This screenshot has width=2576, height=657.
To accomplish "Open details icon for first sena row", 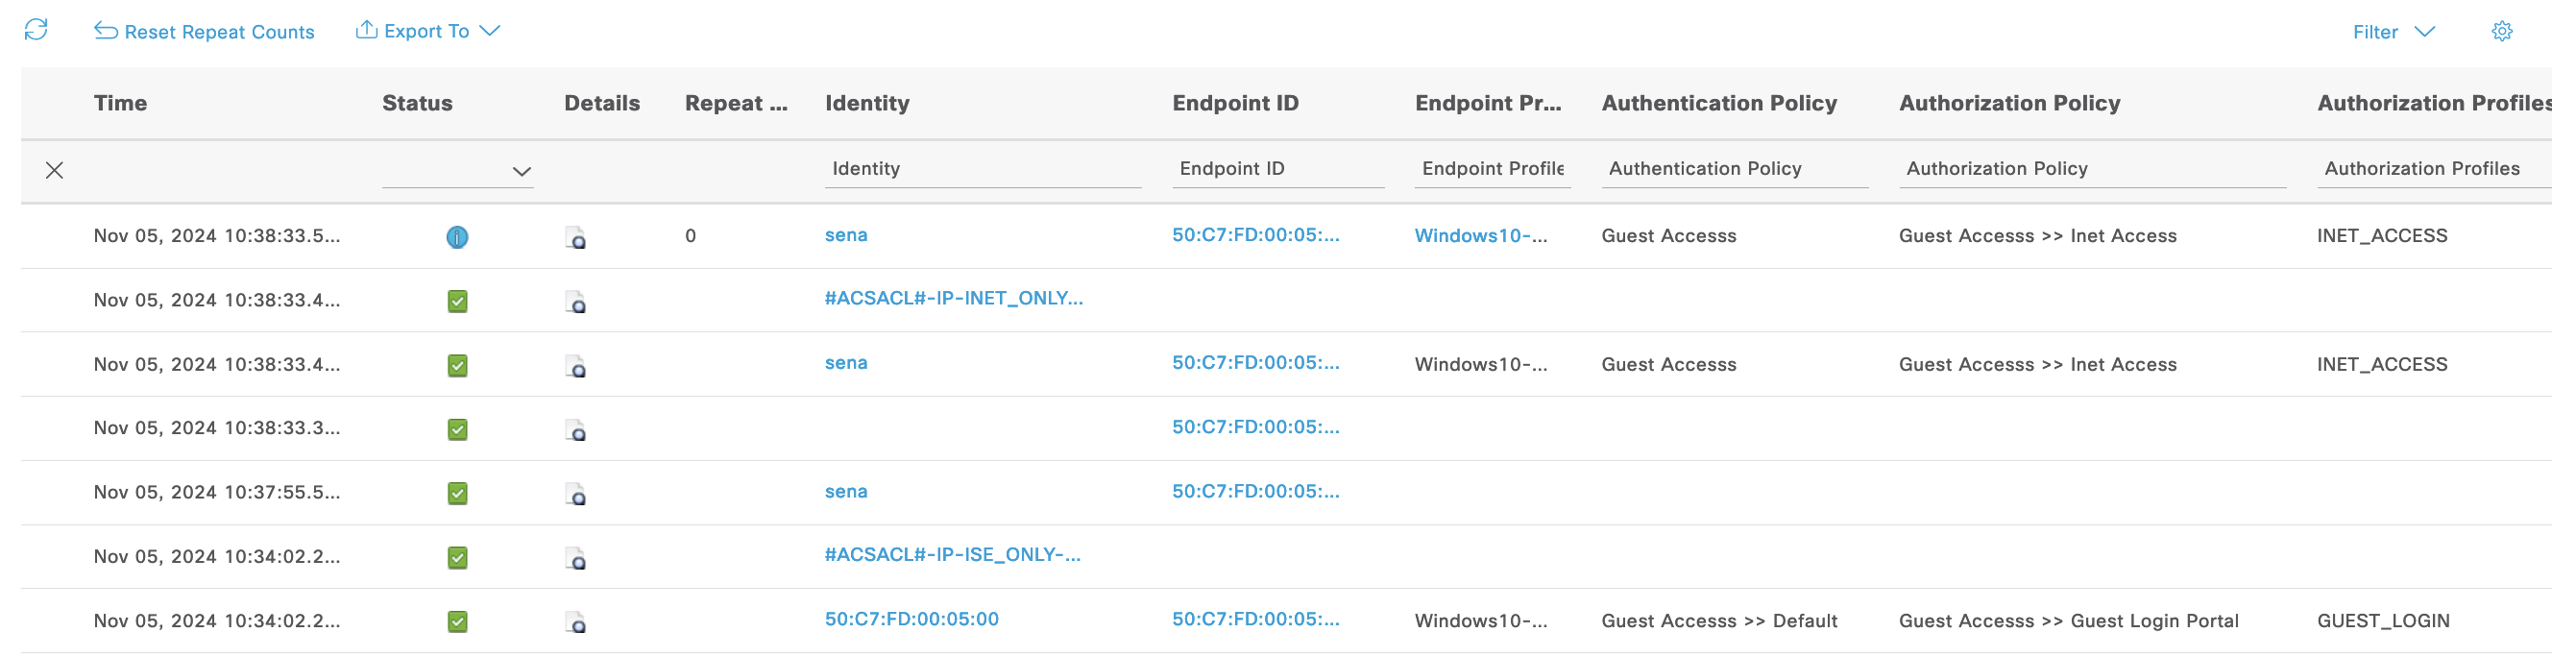I will click(575, 237).
